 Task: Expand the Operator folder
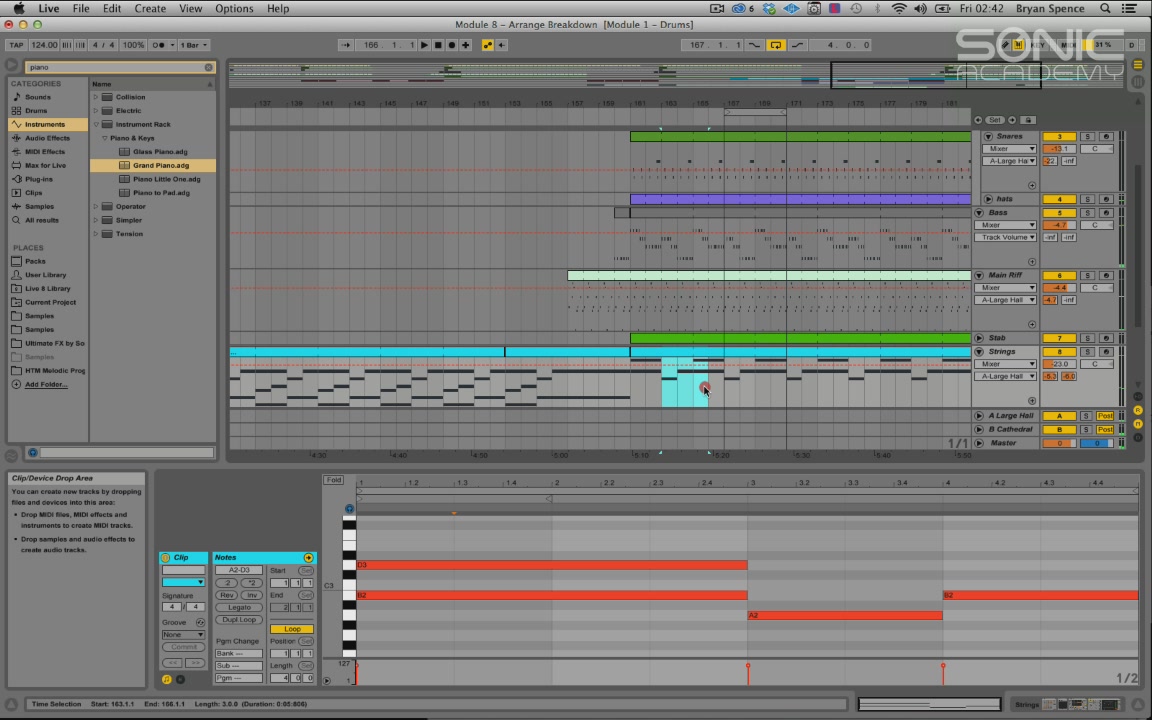click(96, 206)
